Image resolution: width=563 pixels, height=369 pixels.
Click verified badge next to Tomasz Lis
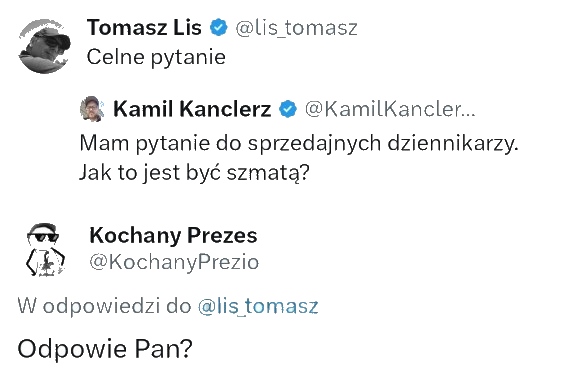[x=219, y=28]
